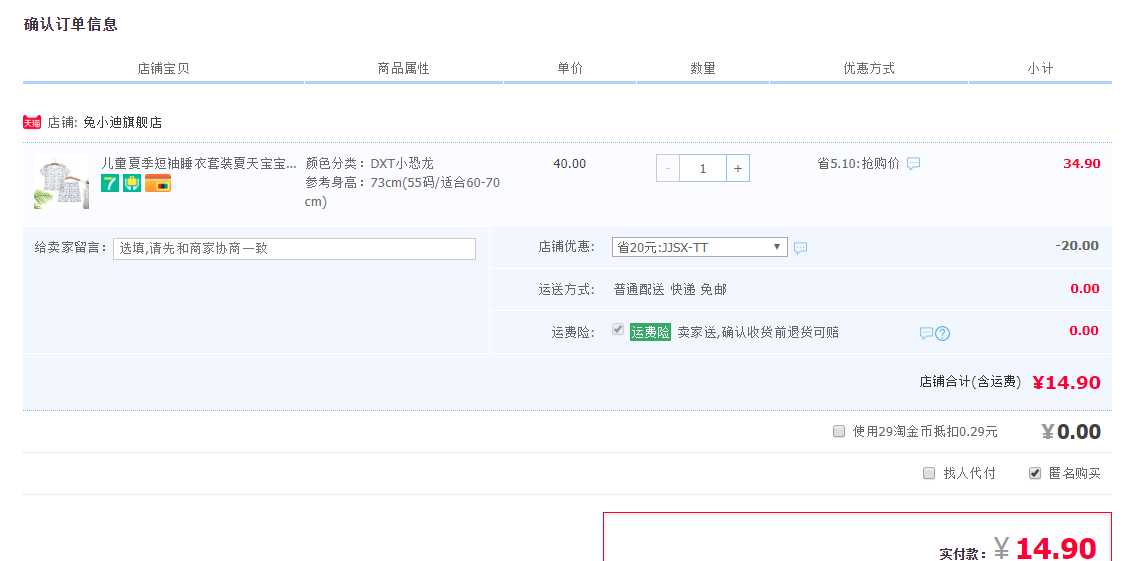Click the 小计 column header
Screen dimensions: 1128x561
[1040, 68]
